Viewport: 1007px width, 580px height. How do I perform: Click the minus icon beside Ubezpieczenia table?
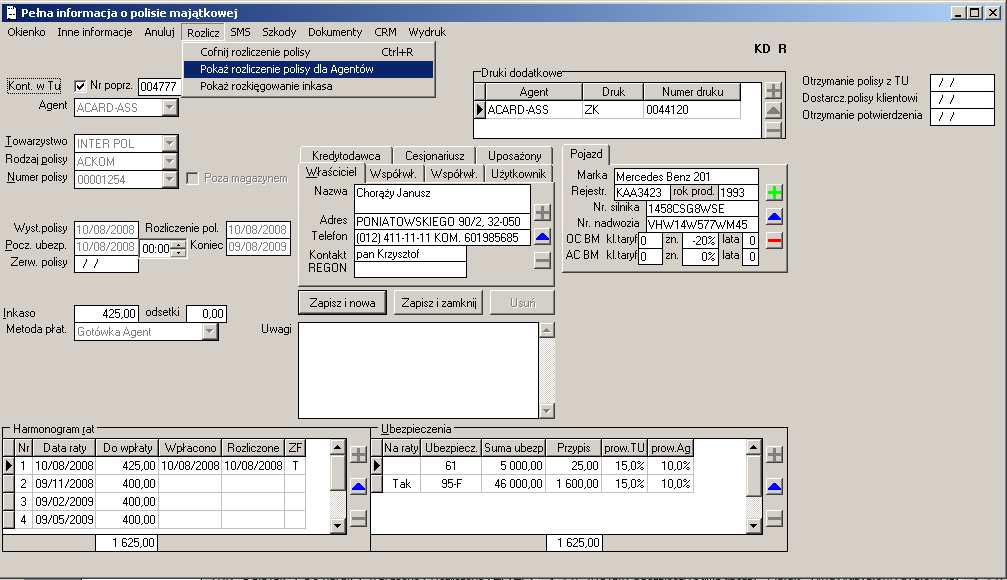[775, 518]
